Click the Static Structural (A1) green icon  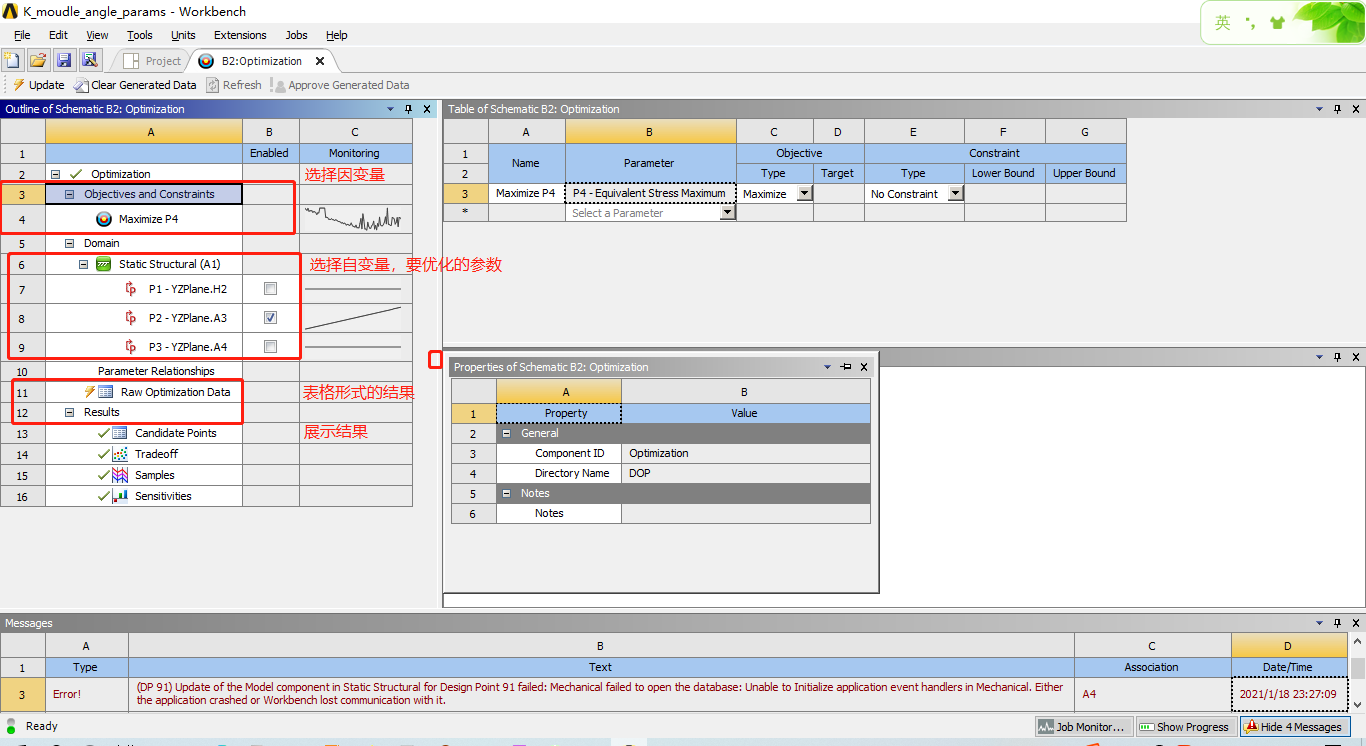tap(102, 263)
